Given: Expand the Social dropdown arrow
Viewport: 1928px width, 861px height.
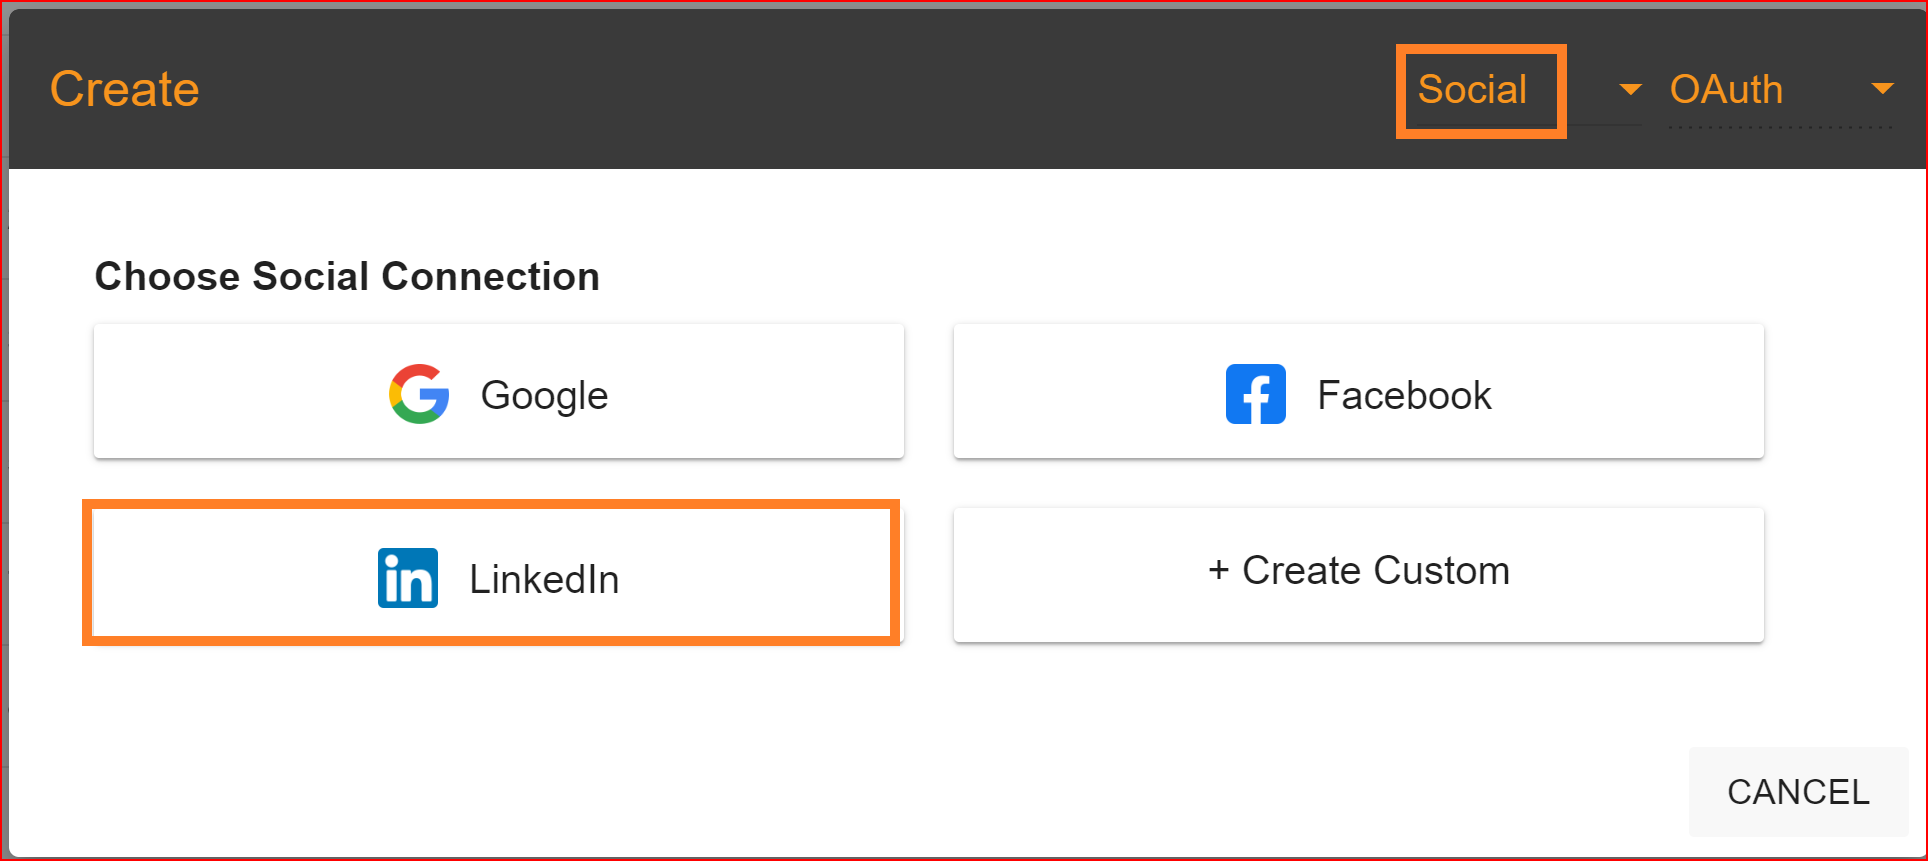Looking at the screenshot, I should 1630,90.
